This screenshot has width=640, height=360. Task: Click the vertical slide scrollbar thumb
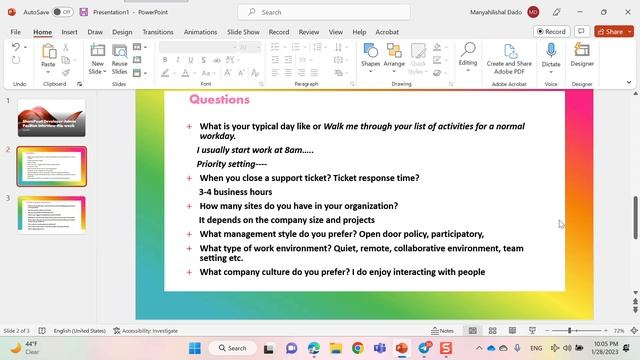(636, 218)
